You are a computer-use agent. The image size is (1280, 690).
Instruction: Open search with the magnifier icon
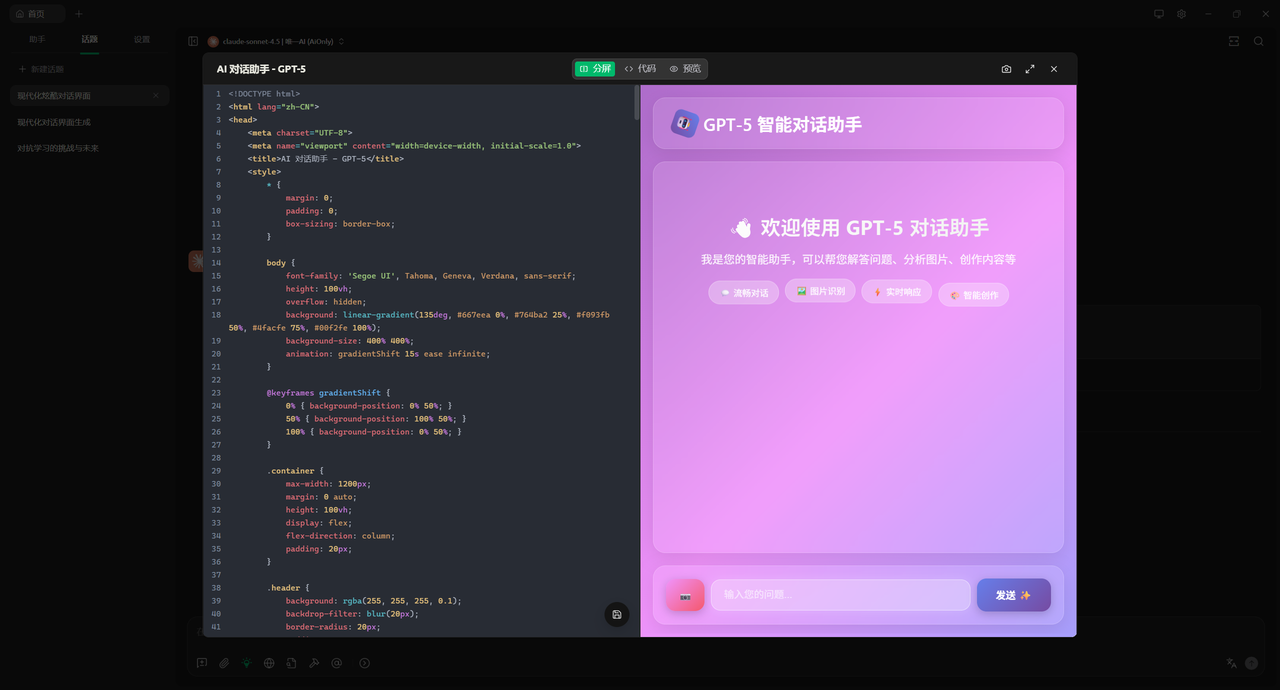[1259, 41]
